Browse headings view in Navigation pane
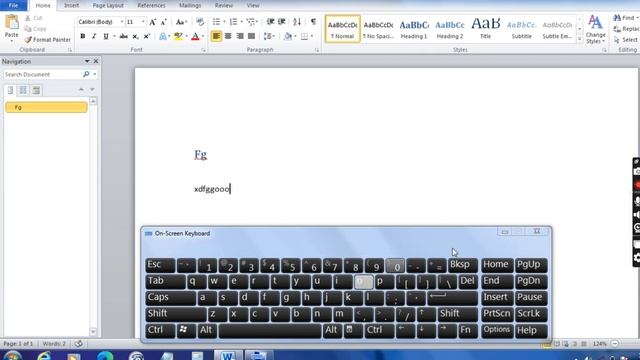 point(11,90)
